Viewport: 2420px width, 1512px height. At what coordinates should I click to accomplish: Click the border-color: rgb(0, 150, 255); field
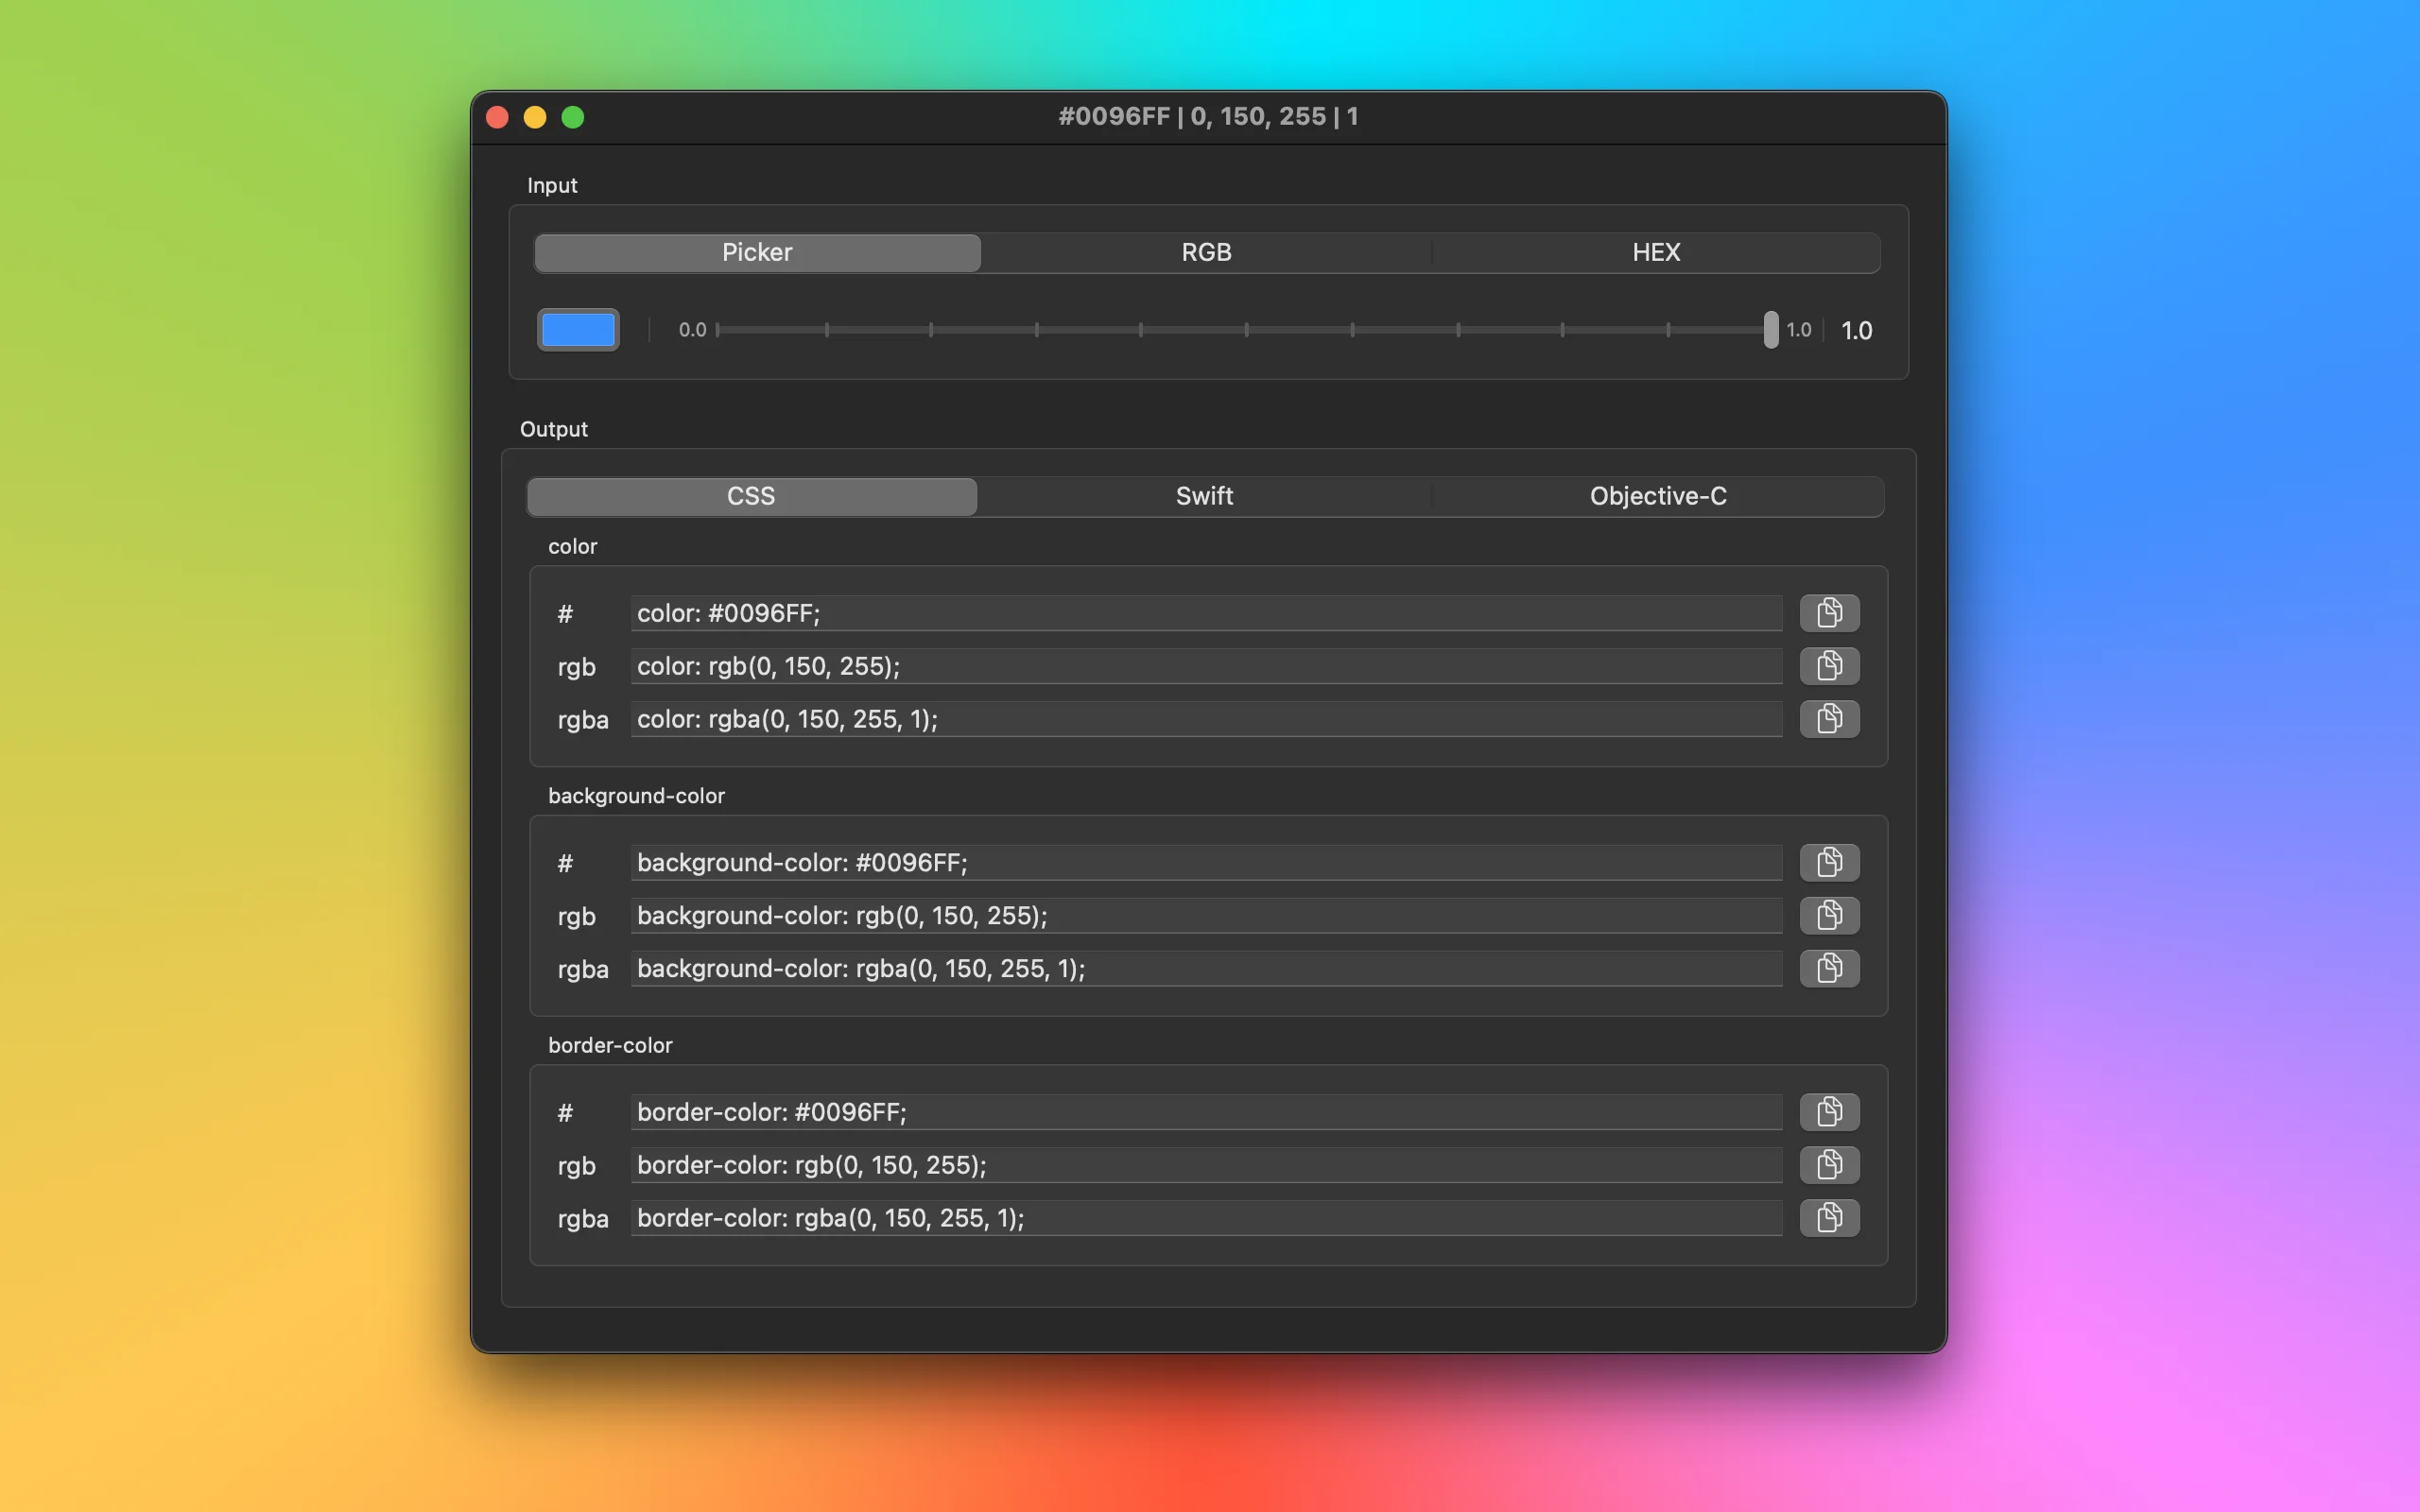click(1206, 1165)
